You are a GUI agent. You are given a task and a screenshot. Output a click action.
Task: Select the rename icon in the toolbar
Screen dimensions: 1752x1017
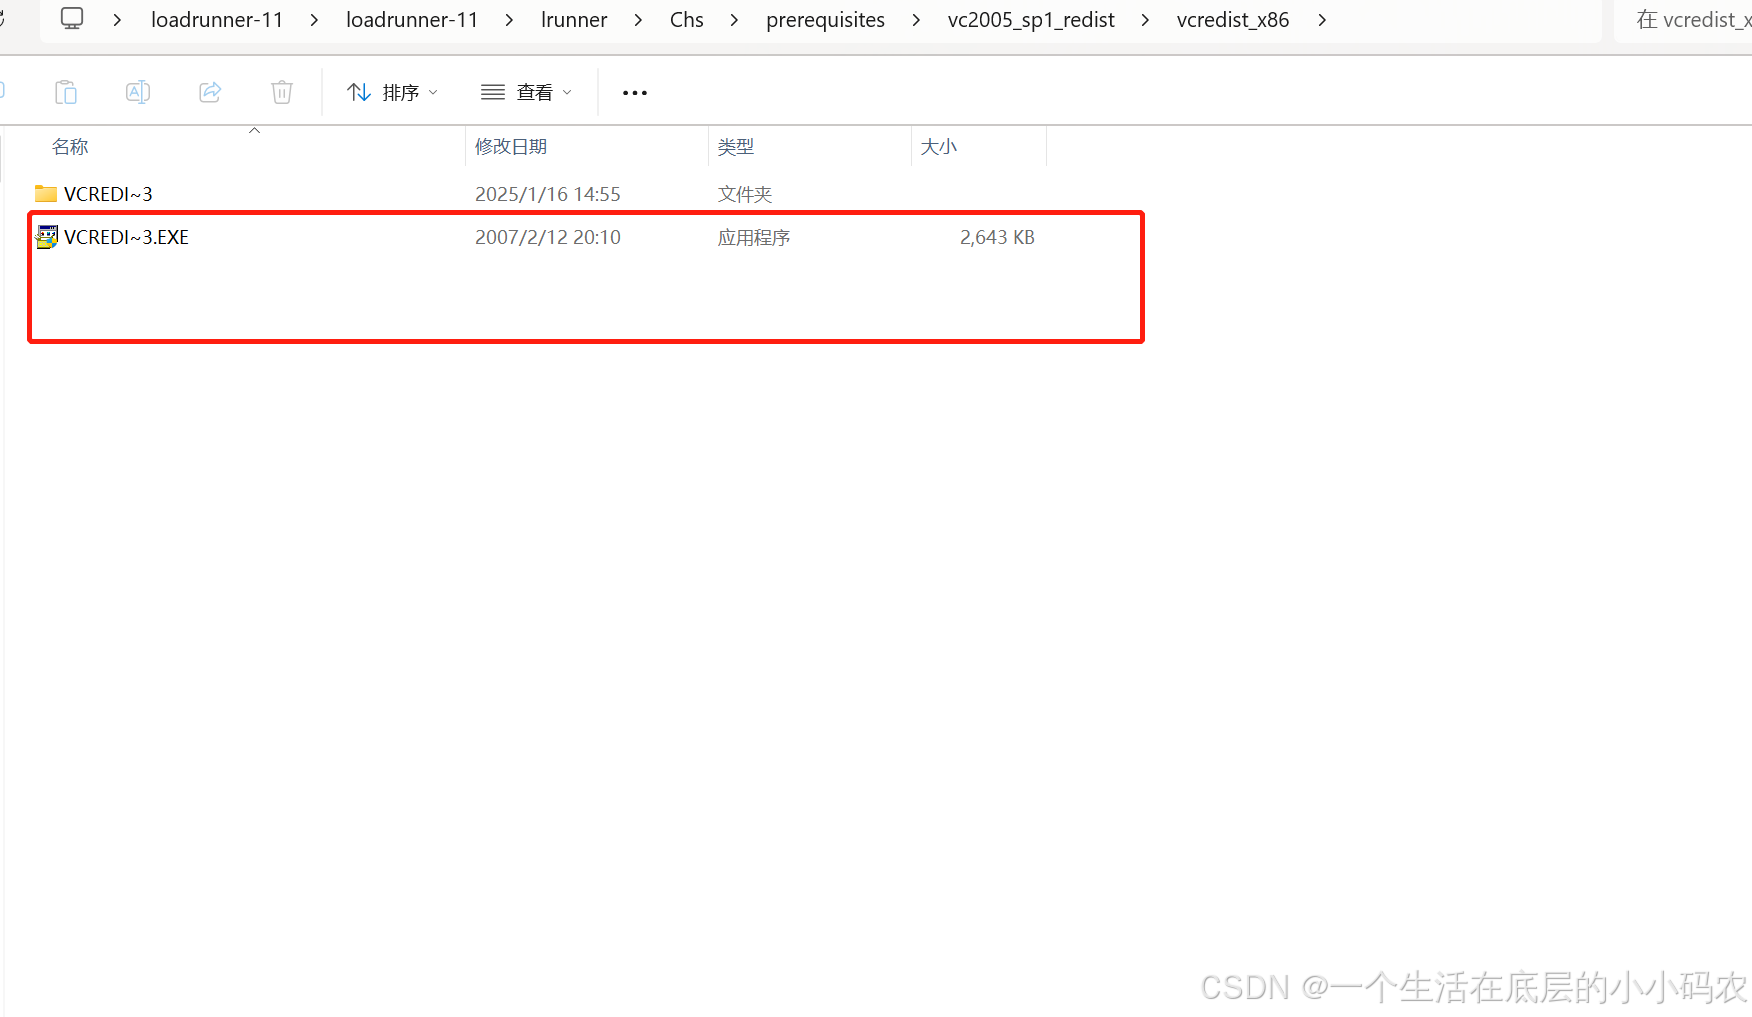138,92
